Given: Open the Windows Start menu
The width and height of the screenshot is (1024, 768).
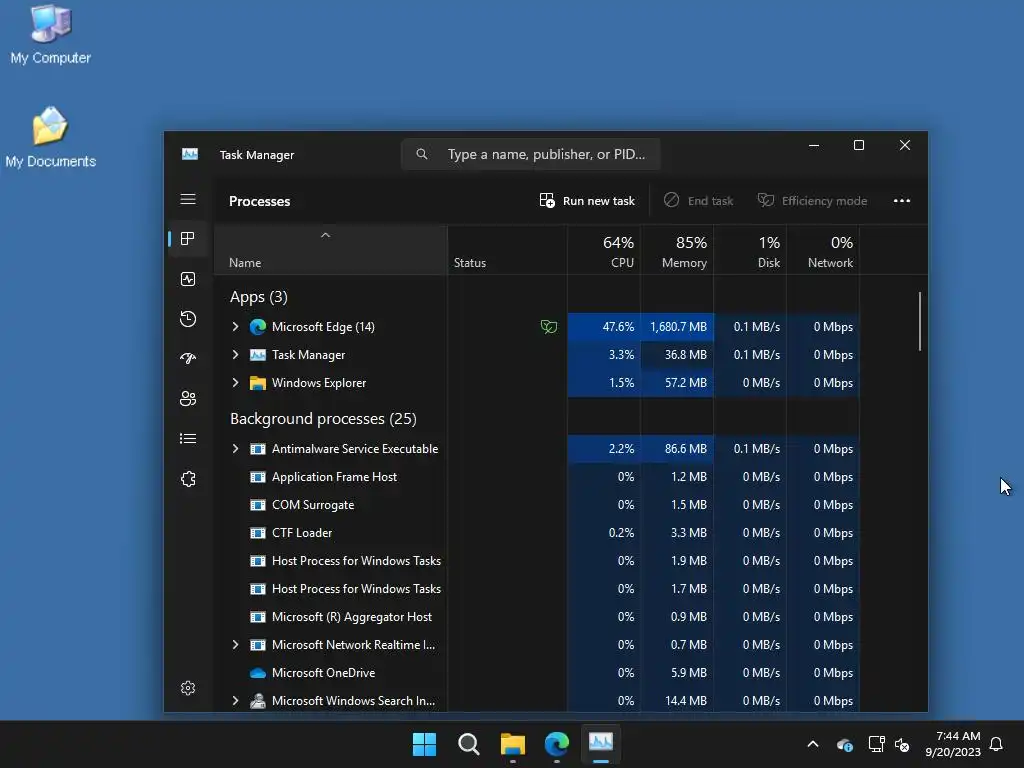Looking at the screenshot, I should click(424, 744).
